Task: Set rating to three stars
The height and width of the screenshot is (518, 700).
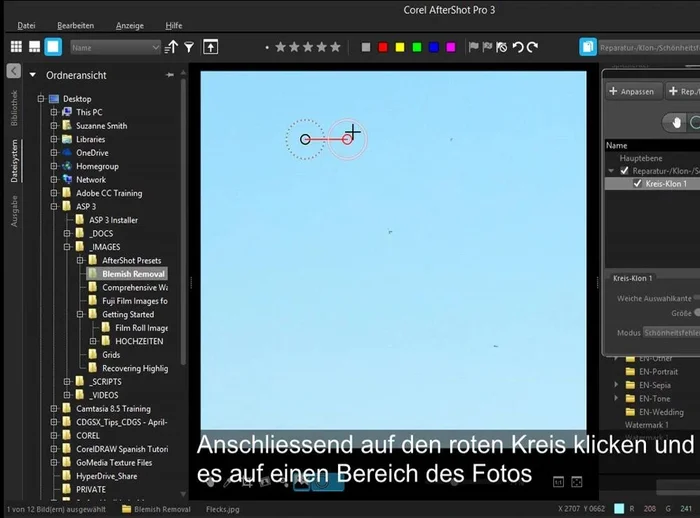Action: (308, 47)
